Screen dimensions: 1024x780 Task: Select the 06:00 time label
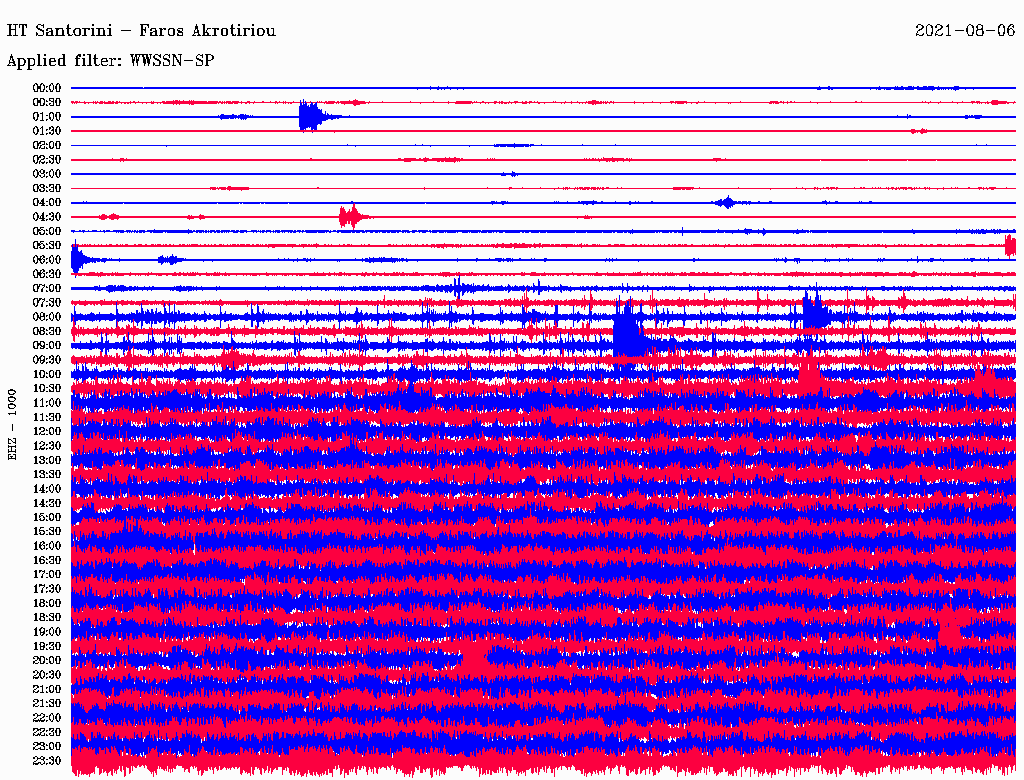coord(47,260)
